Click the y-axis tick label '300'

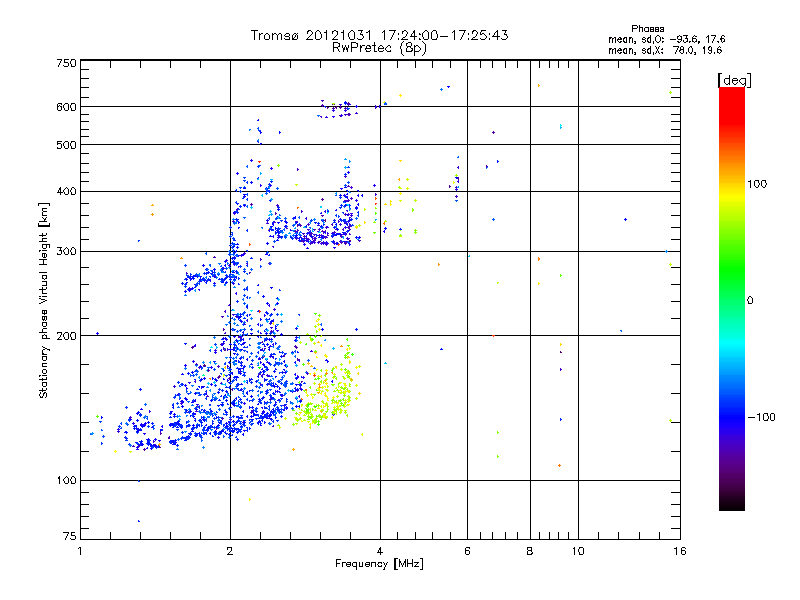coord(66,251)
